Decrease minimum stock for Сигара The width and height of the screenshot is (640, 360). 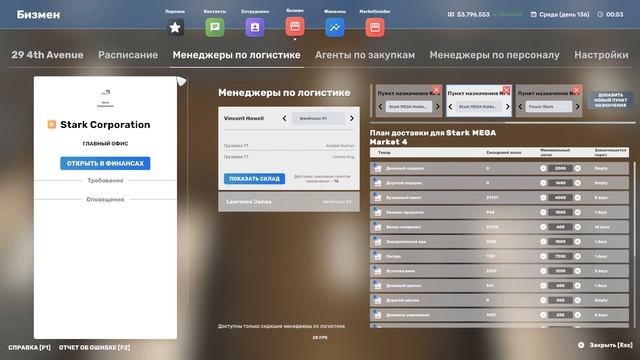[x=543, y=256]
